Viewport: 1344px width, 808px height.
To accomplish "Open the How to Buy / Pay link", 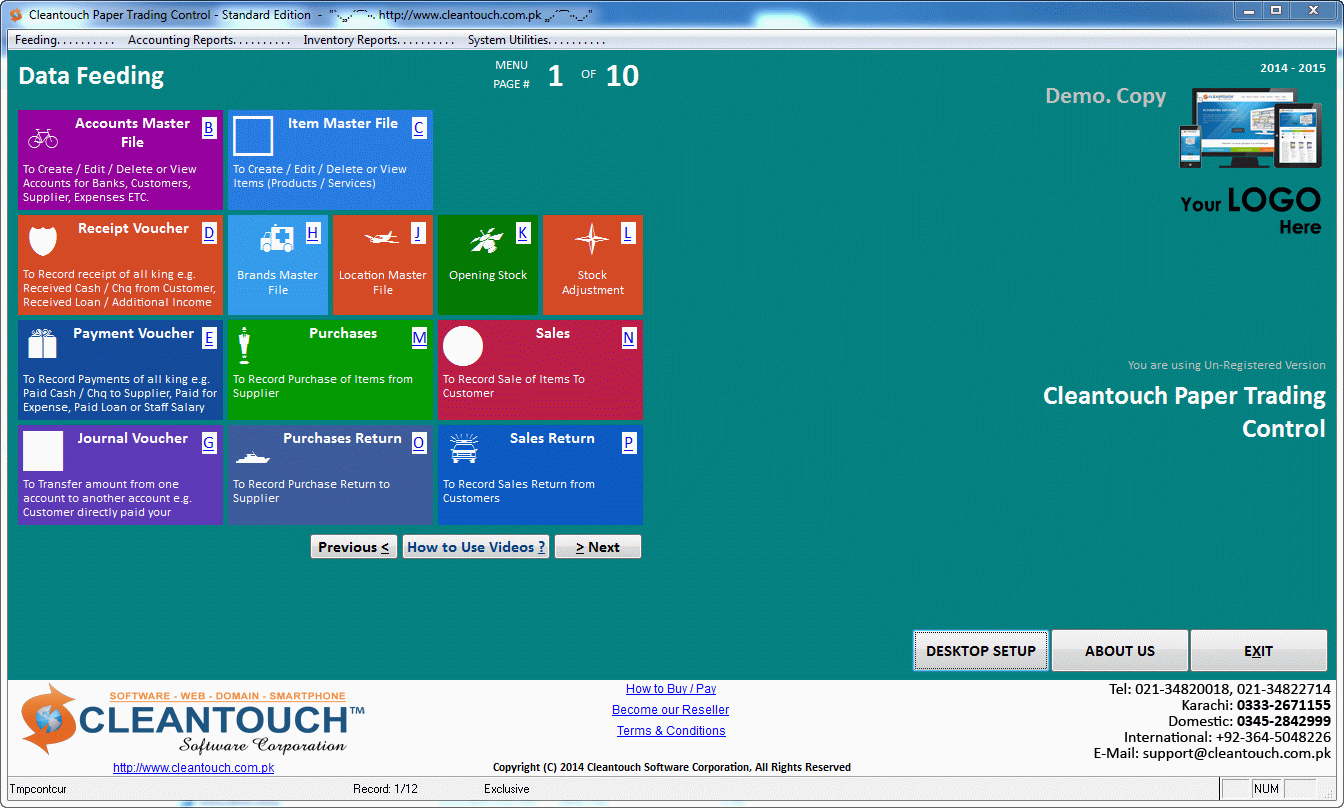I will [671, 689].
